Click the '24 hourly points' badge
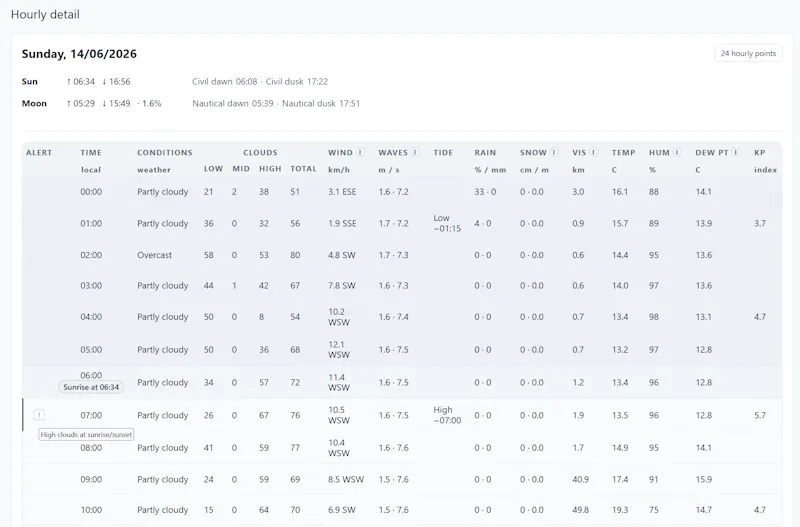Screen dimensions: 800x527 pos(748,54)
